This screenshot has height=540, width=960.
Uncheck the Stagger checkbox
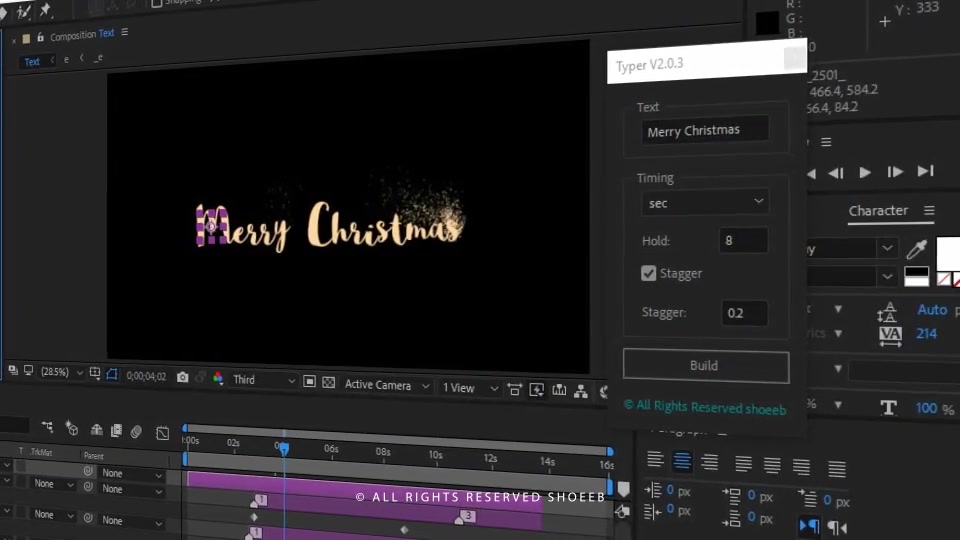pyautogui.click(x=648, y=273)
